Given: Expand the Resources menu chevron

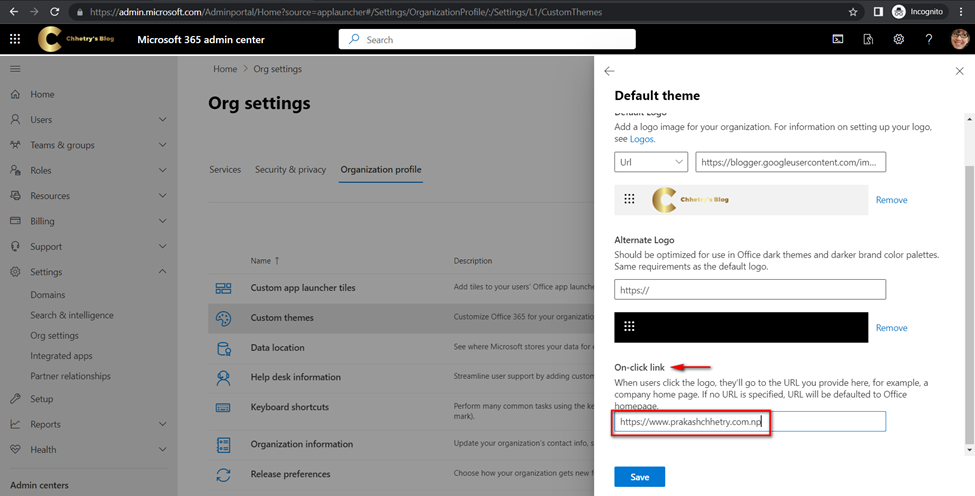Looking at the screenshot, I should (162, 196).
